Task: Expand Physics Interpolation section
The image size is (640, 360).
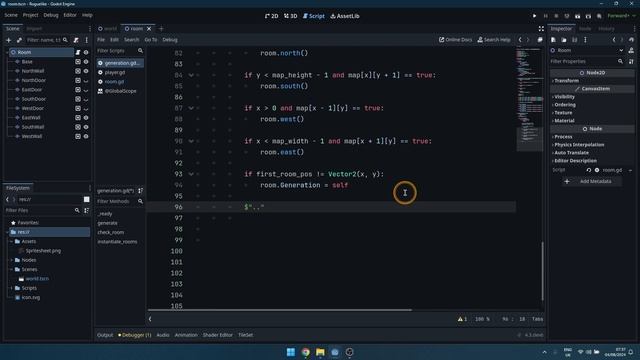Action: (x=592, y=144)
